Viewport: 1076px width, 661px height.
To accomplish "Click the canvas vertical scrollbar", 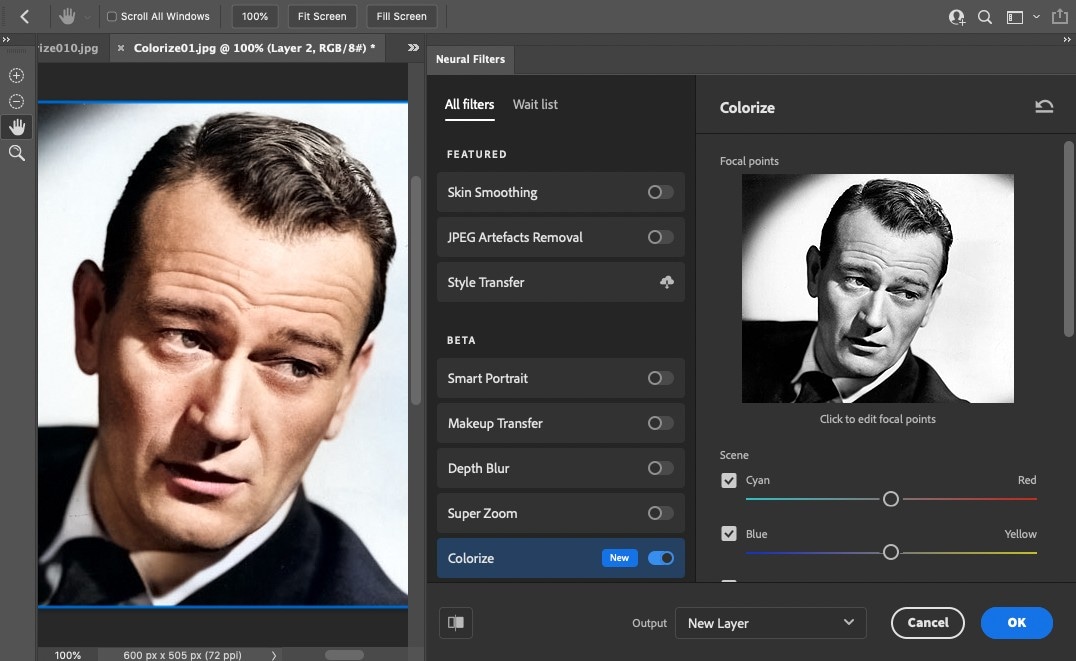I will (415, 290).
